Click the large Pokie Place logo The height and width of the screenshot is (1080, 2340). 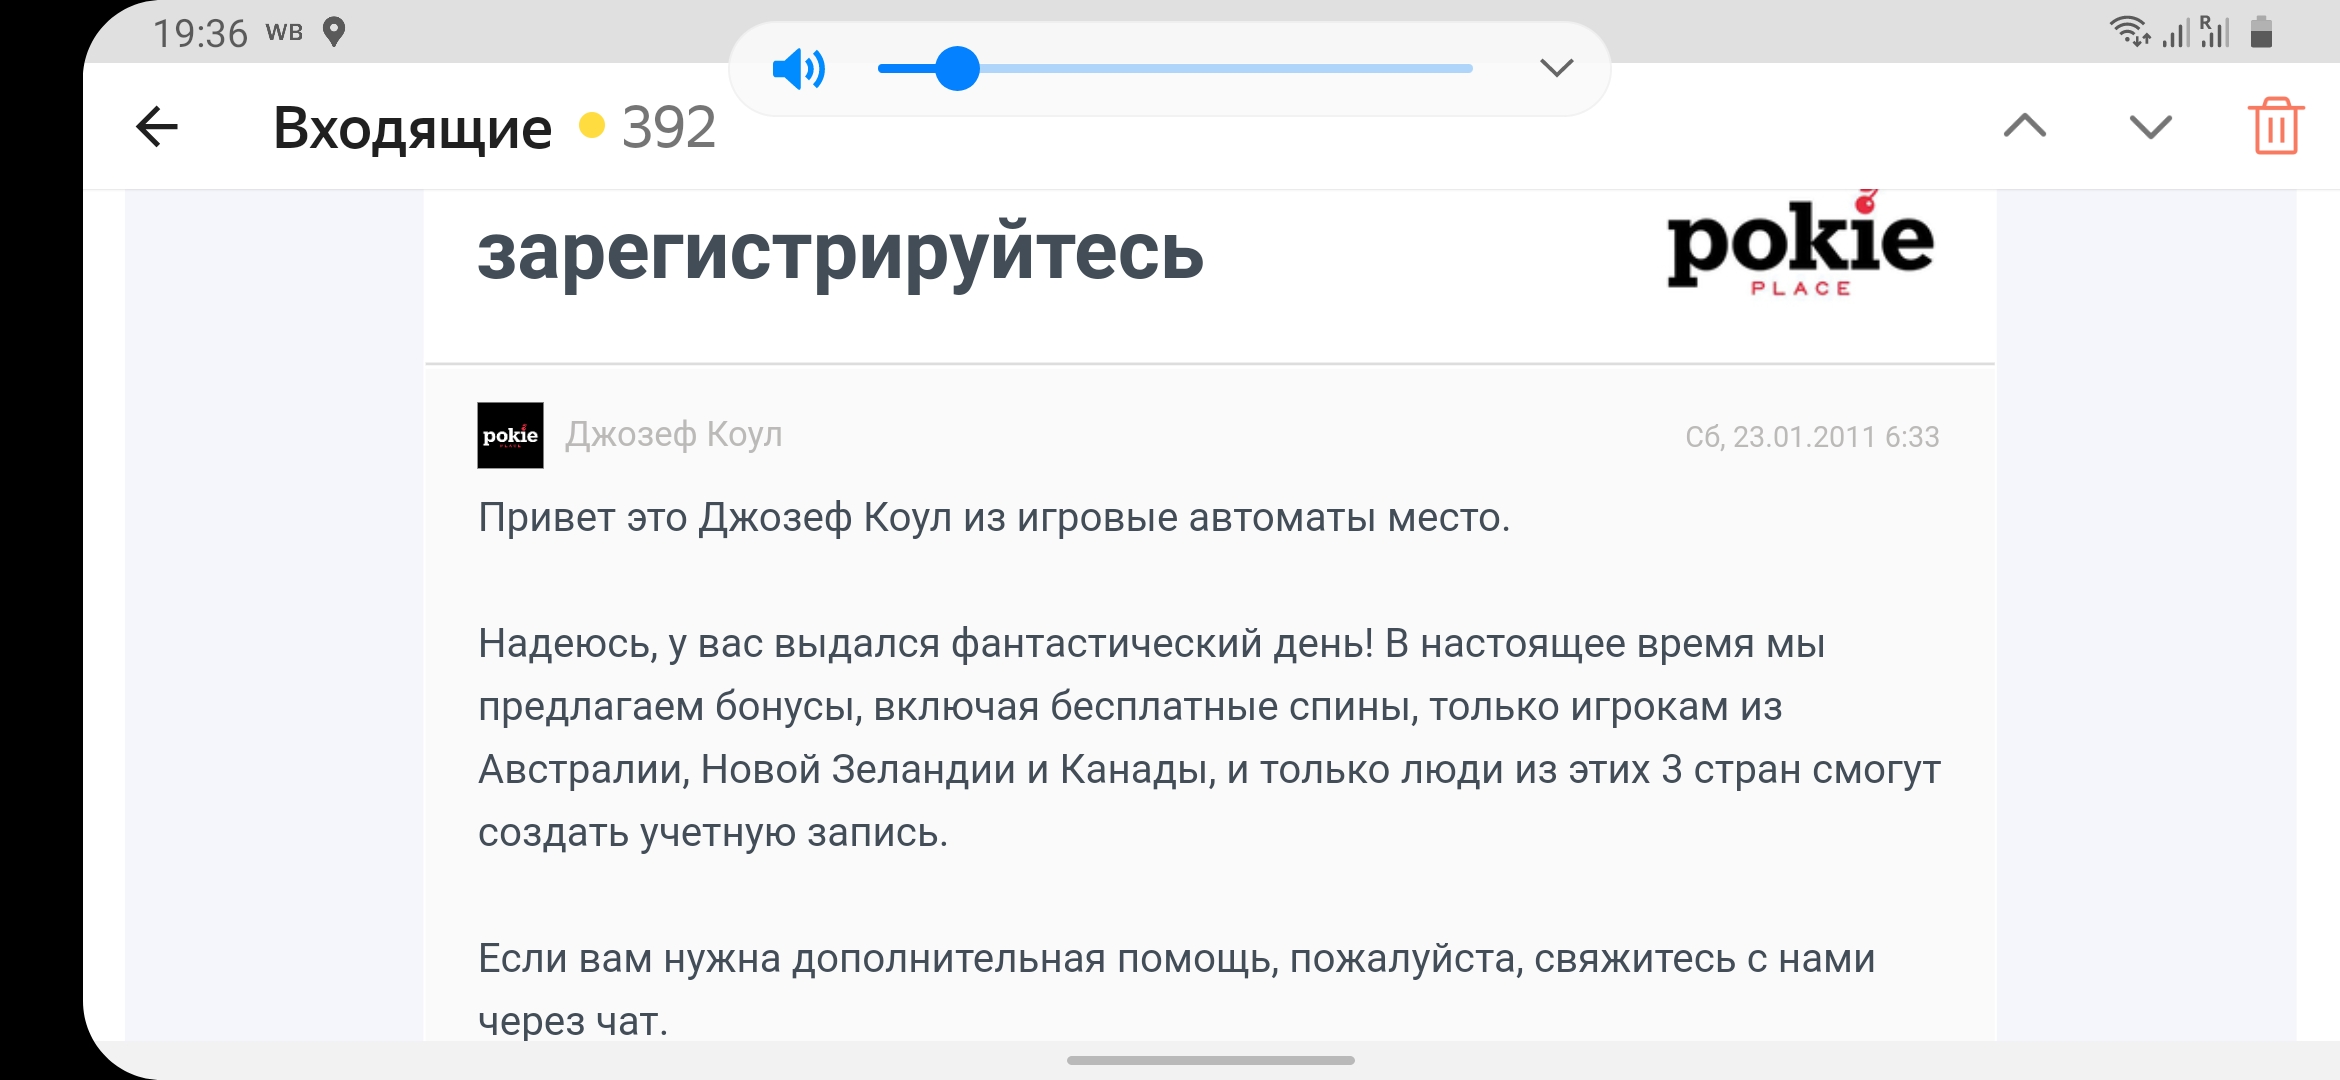point(1800,248)
